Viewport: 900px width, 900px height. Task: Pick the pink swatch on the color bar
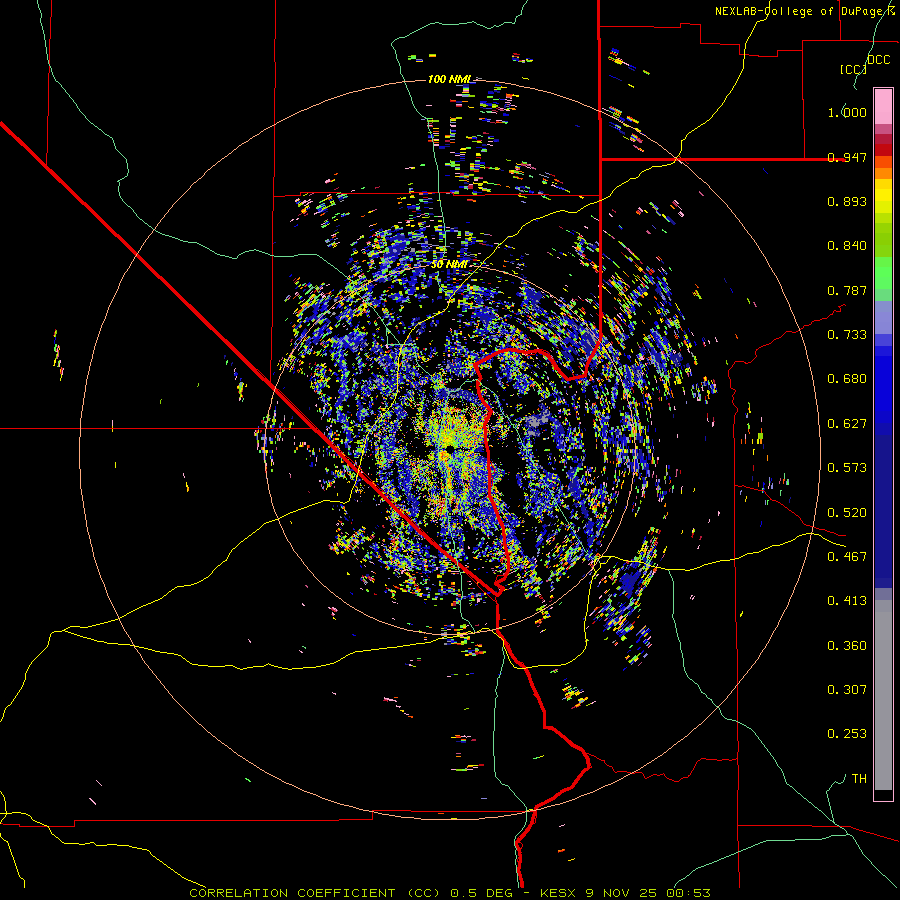coord(883,107)
